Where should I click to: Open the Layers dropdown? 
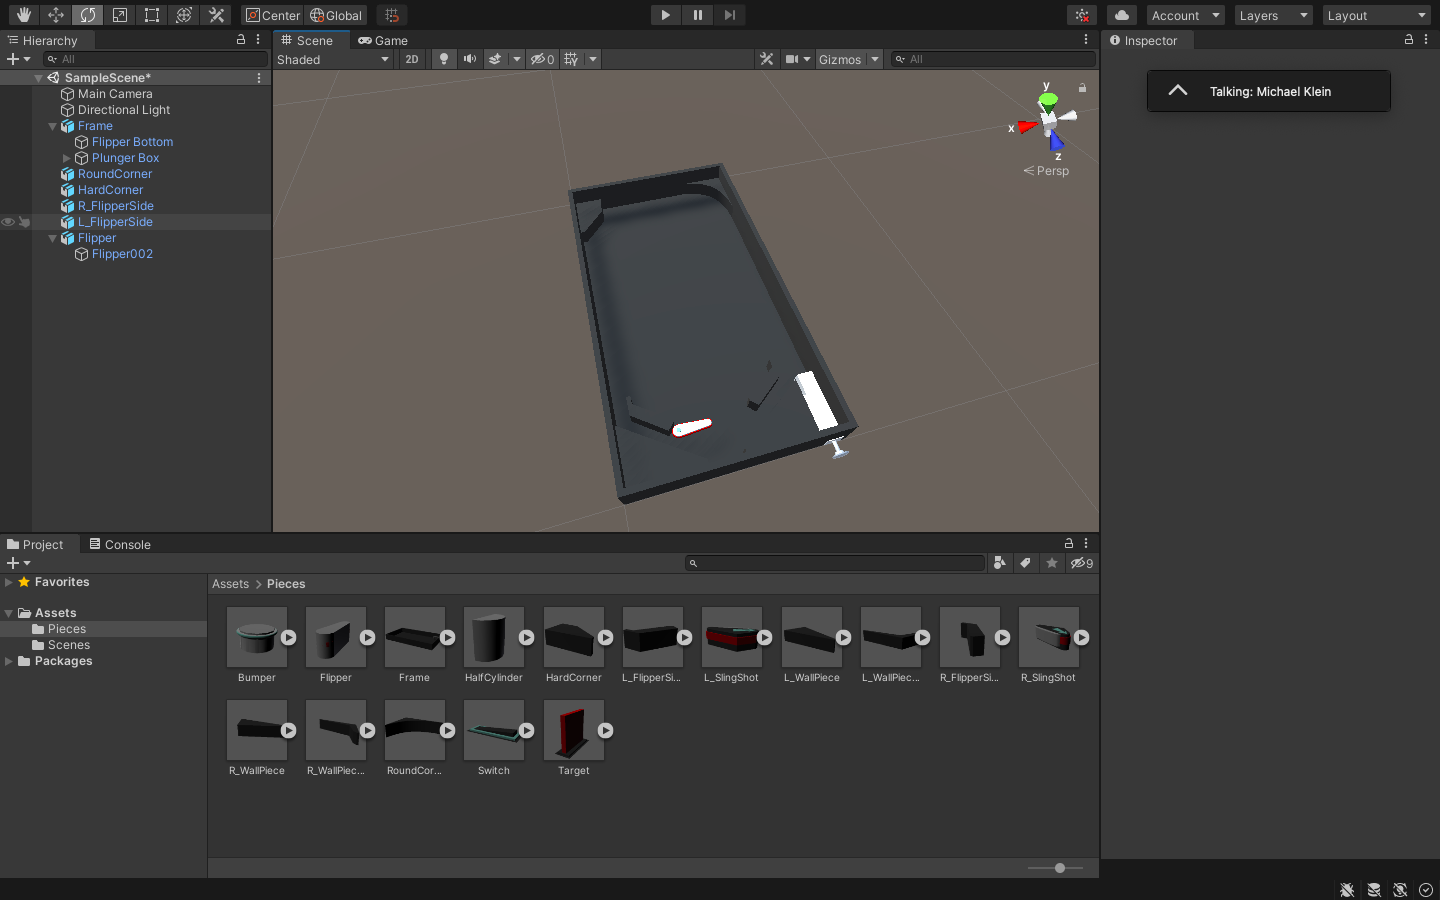[1272, 15]
